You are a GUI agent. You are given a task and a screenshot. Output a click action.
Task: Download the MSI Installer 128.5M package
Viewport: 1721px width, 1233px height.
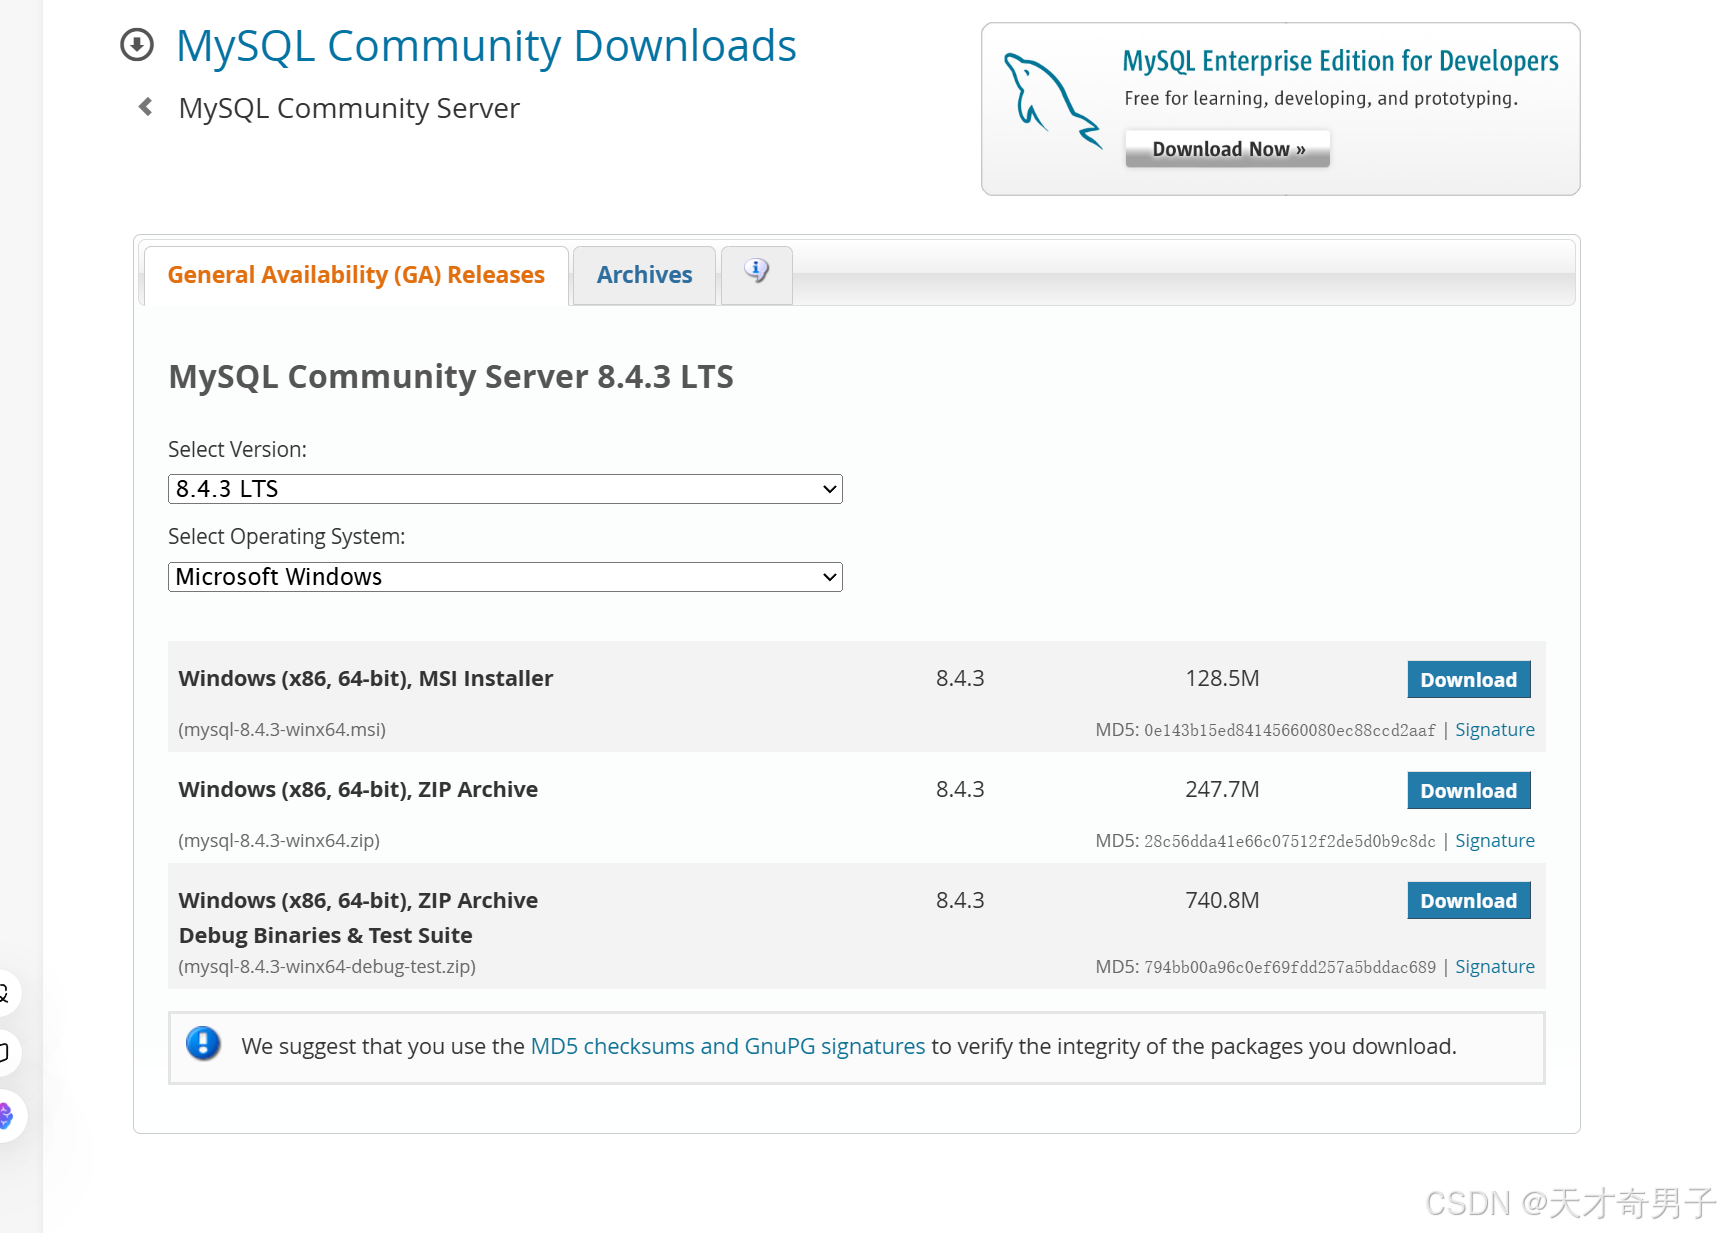click(1469, 680)
